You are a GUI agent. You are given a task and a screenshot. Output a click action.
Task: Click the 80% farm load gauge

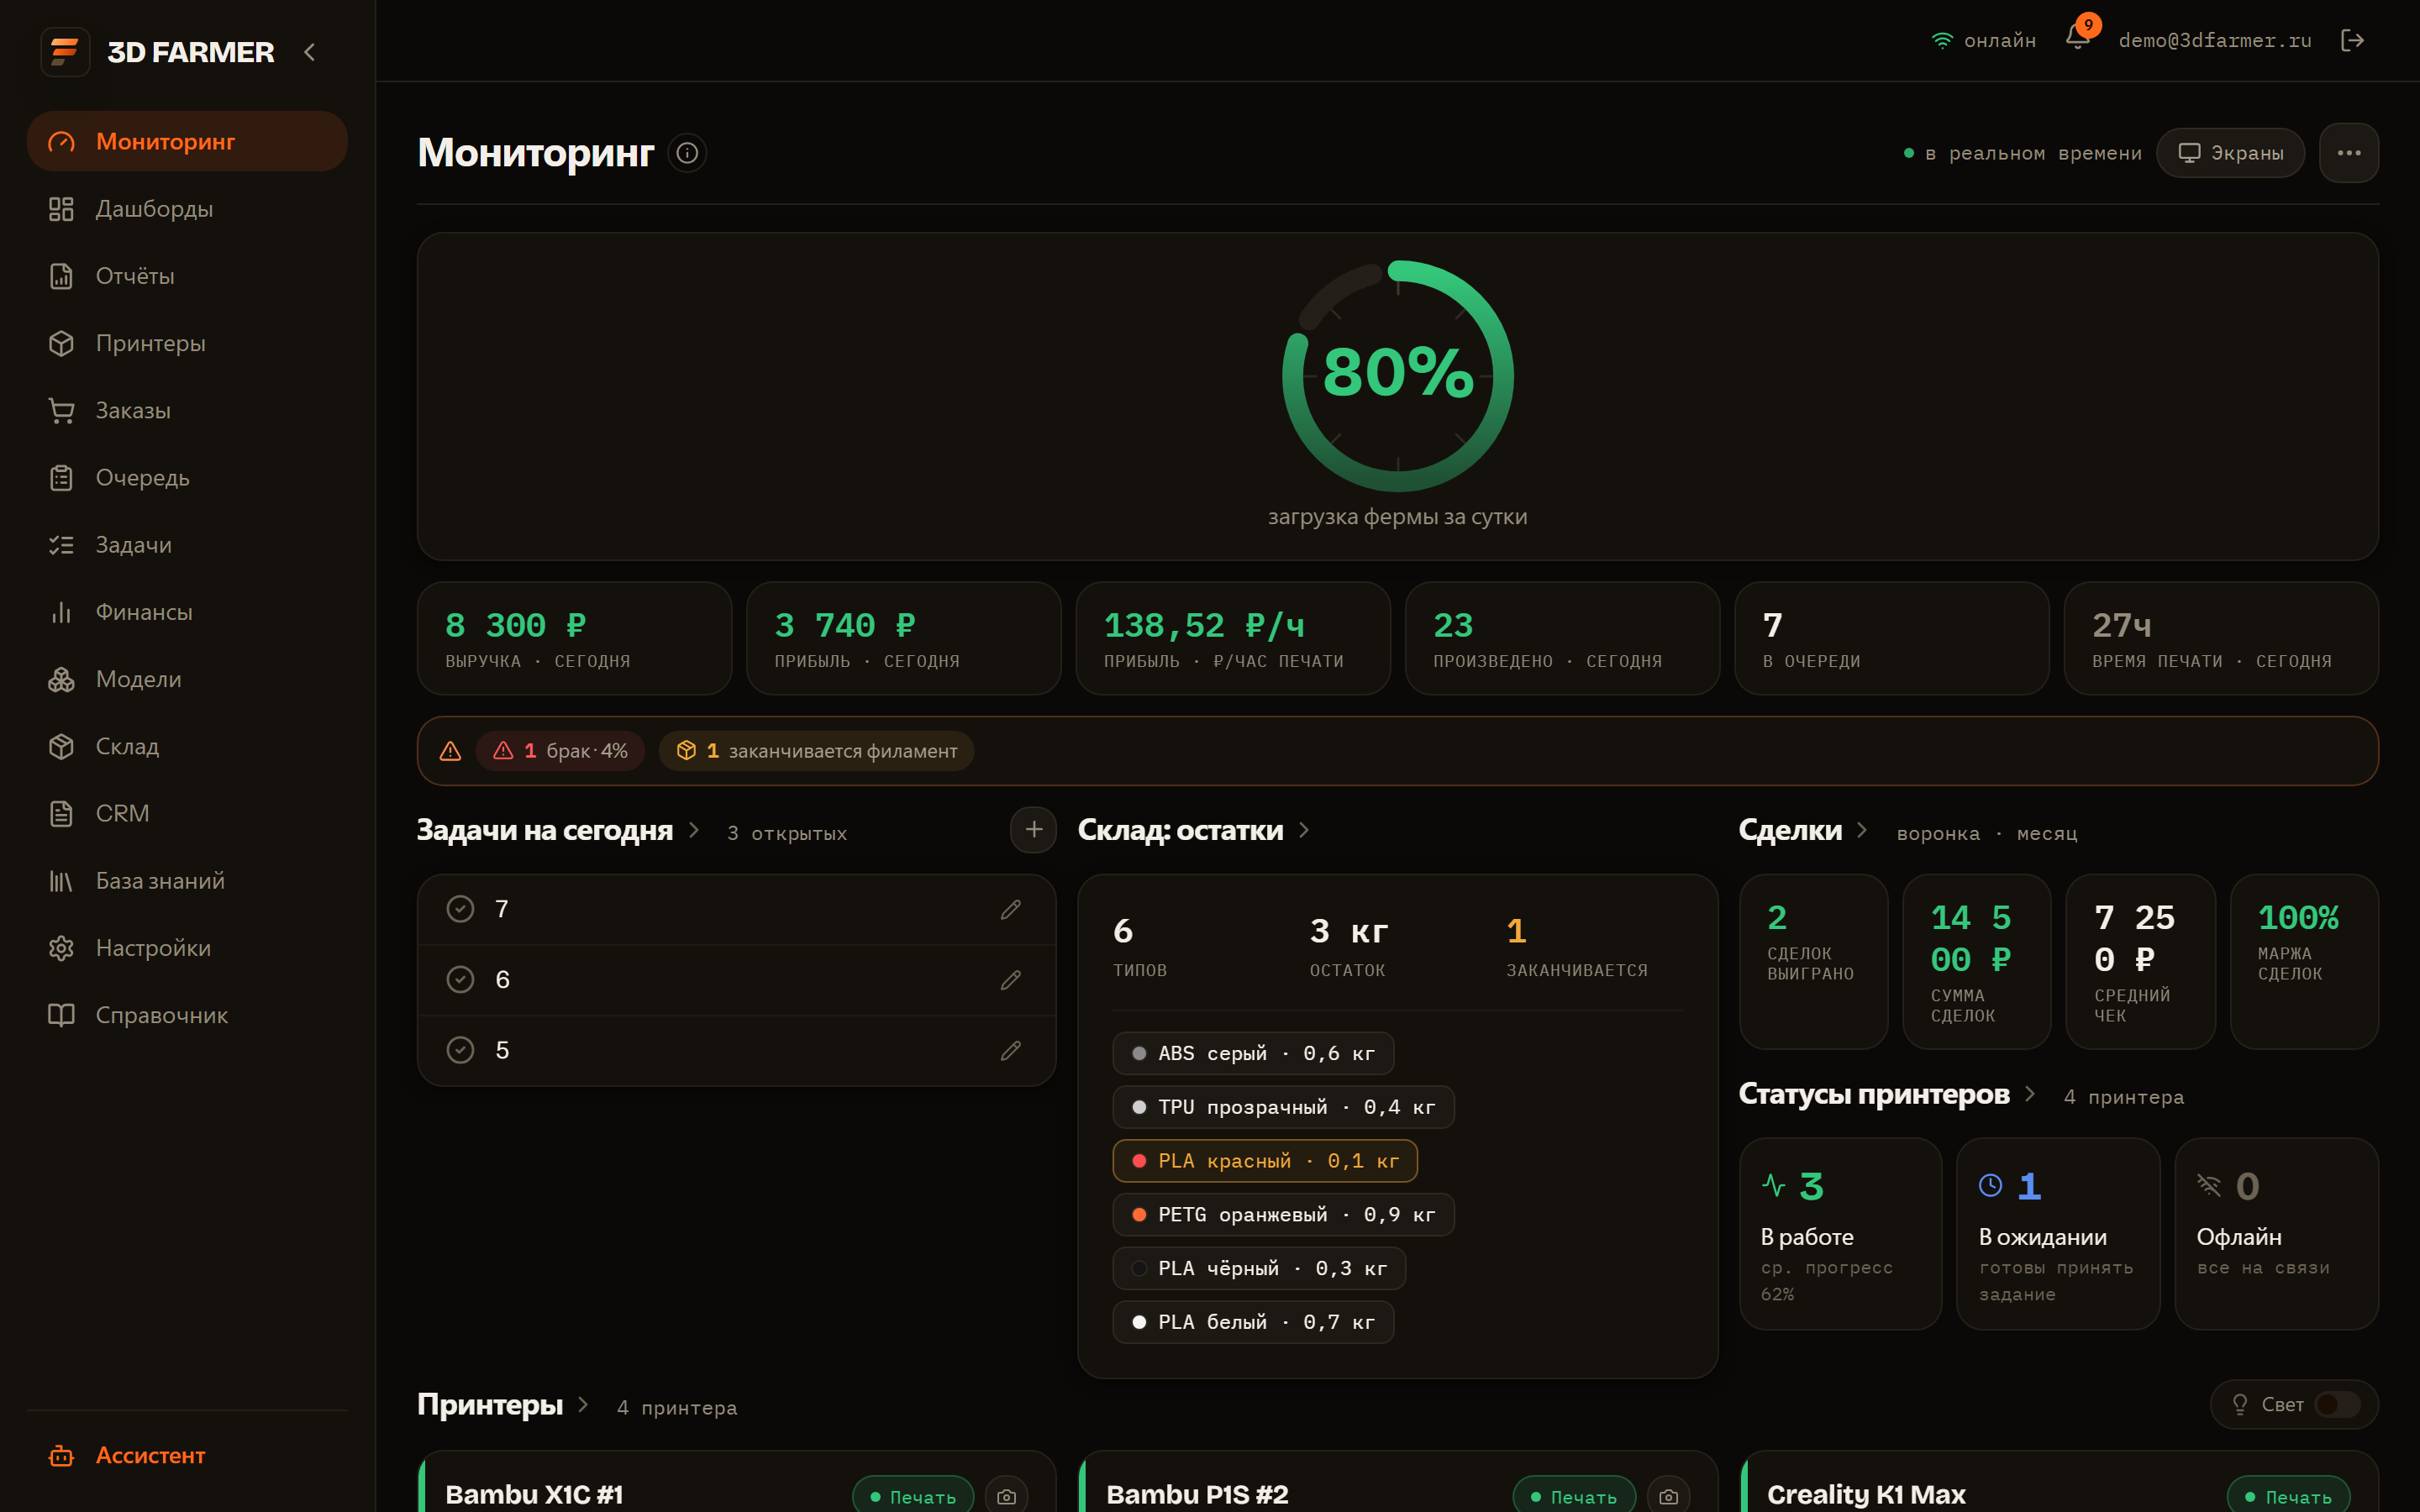pyautogui.click(x=1397, y=376)
